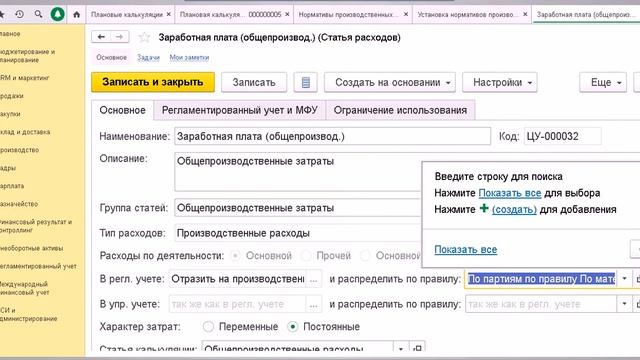Switch to the Плановые калькуляции window tab
This screenshot has width=640, height=360.
(127, 14)
